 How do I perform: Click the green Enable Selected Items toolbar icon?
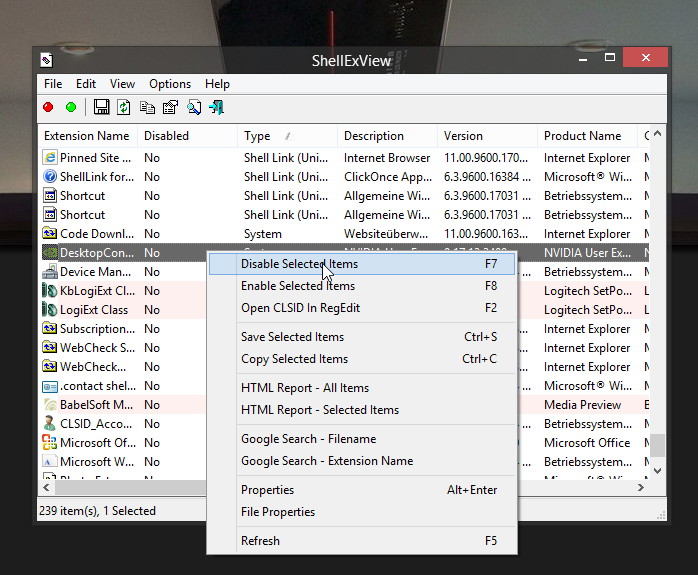click(x=71, y=107)
